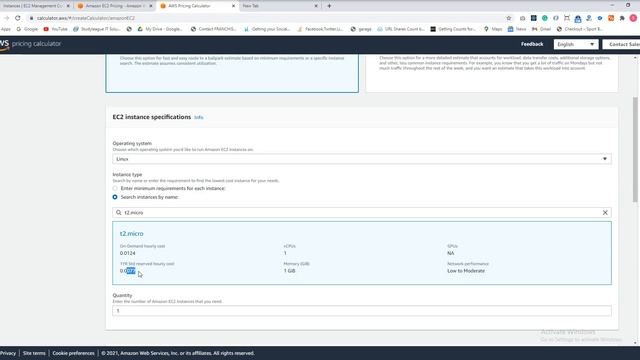The width and height of the screenshot is (640, 360).
Task: Open the Contact FRANCHISE bookmark
Action: point(213,29)
